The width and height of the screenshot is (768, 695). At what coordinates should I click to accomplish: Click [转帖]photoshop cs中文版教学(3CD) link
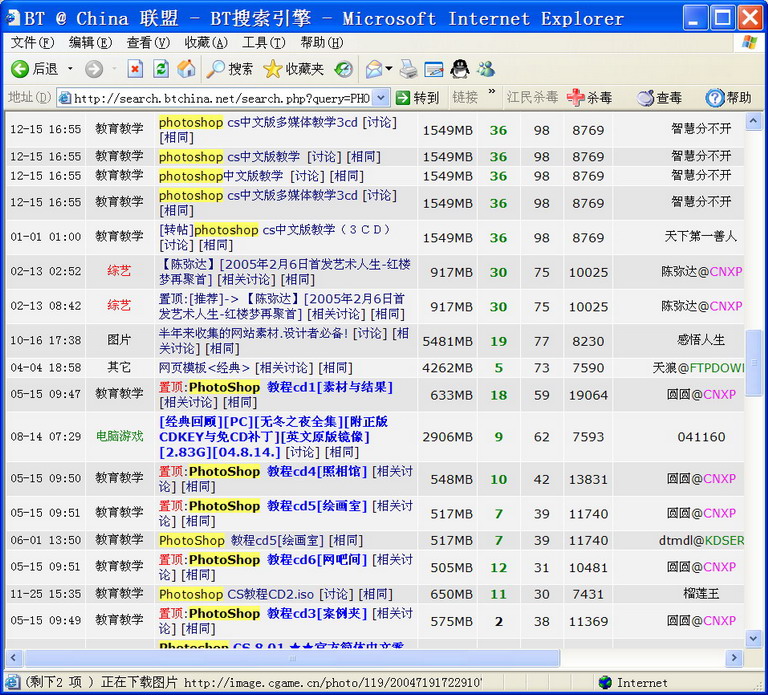(274, 230)
